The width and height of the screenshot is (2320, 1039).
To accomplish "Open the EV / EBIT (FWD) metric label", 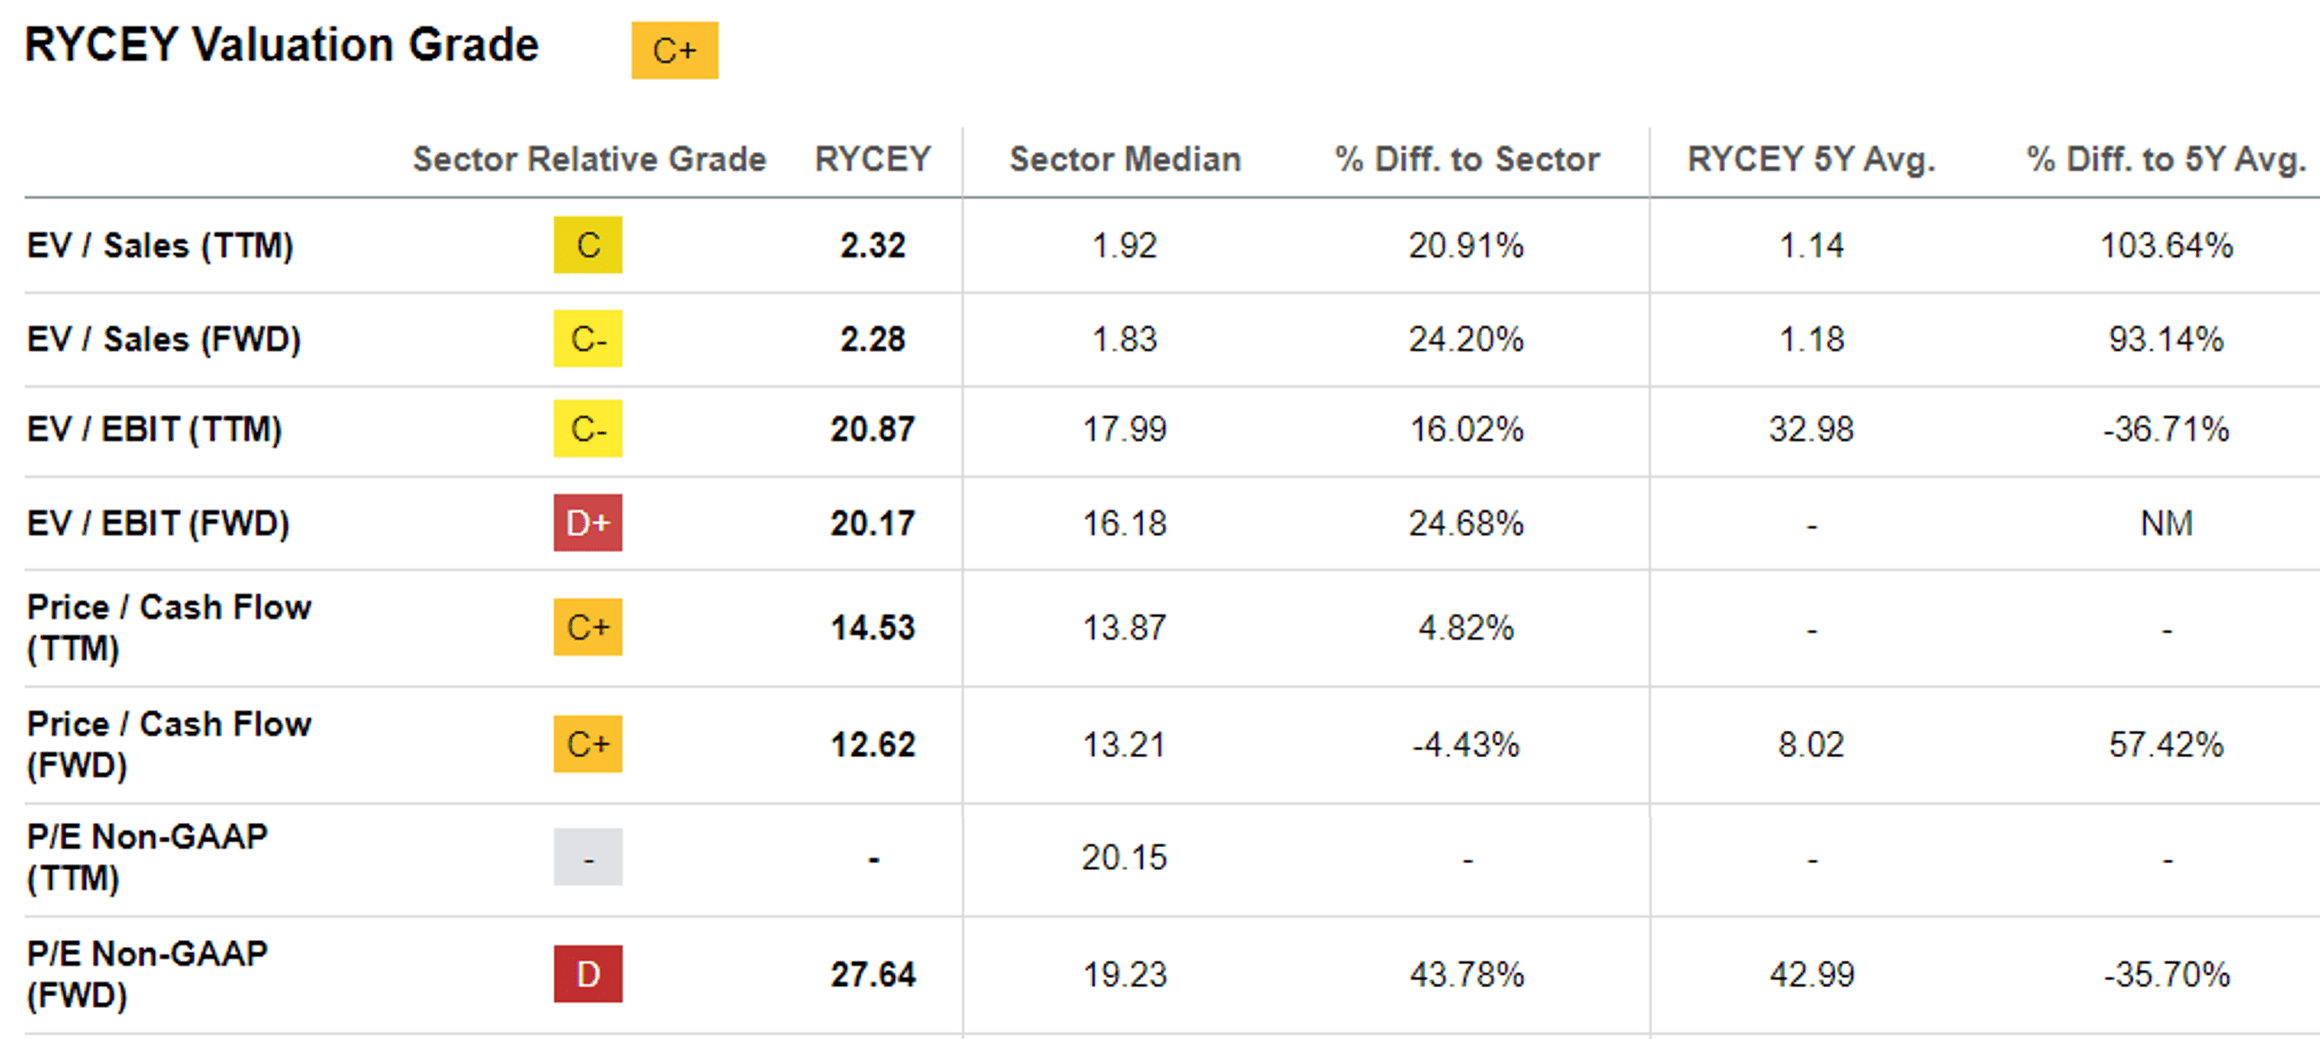I will (158, 523).
